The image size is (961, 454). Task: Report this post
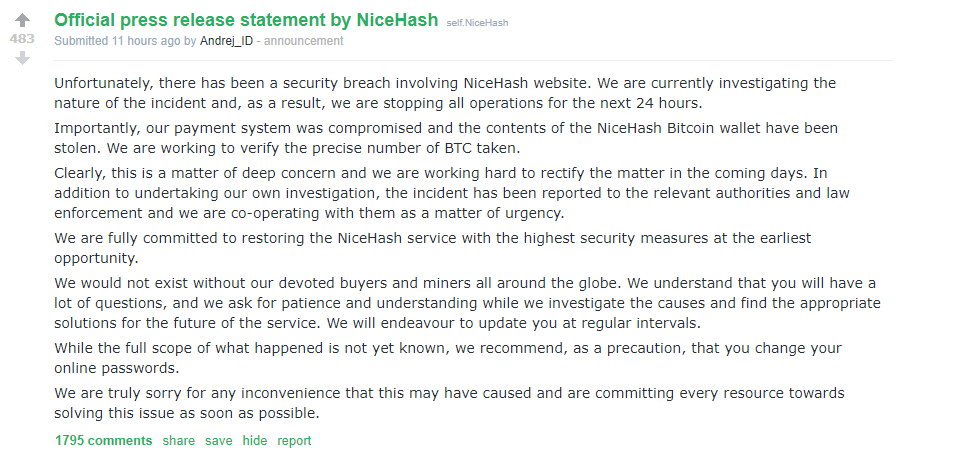pos(294,440)
